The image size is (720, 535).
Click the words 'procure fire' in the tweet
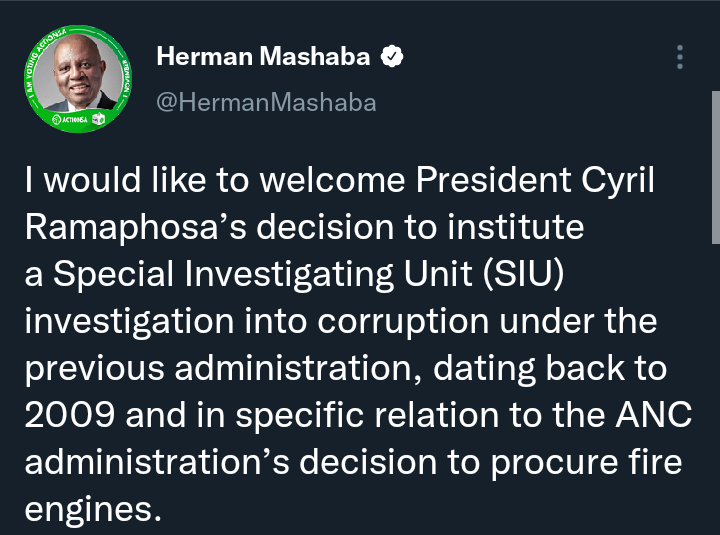[x=586, y=463]
